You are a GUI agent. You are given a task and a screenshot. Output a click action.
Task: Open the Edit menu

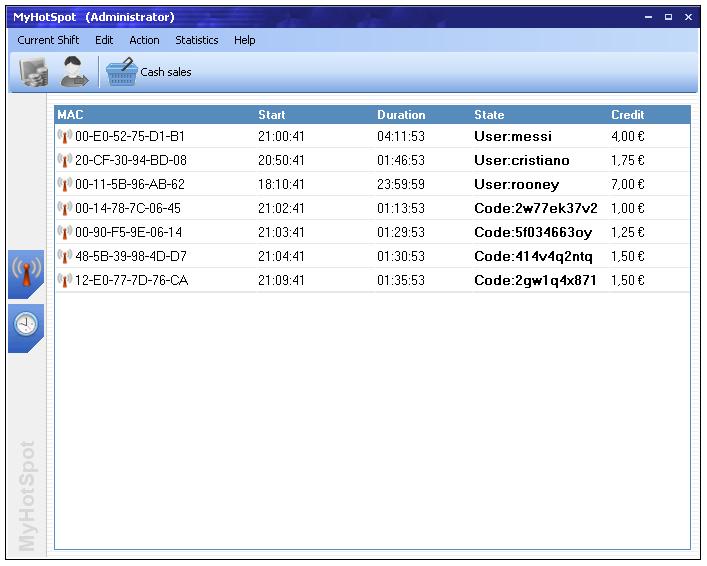(104, 40)
